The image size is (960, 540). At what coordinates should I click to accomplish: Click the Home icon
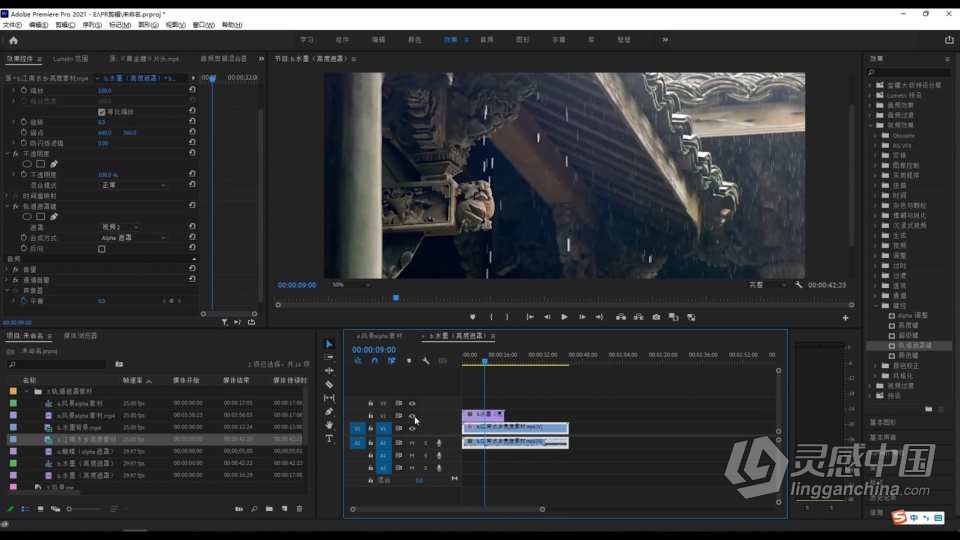13,40
